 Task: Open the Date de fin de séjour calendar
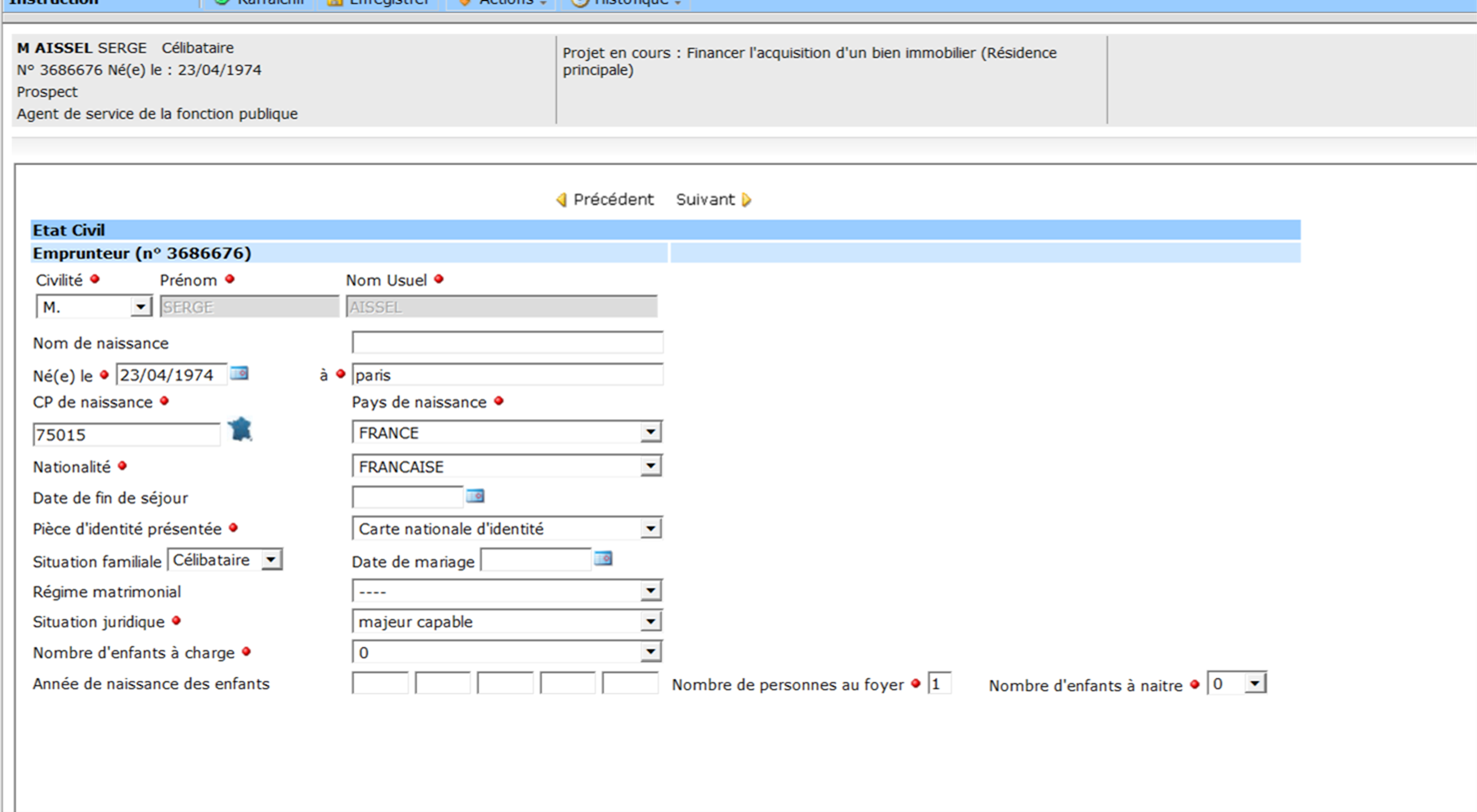pyautogui.click(x=475, y=496)
